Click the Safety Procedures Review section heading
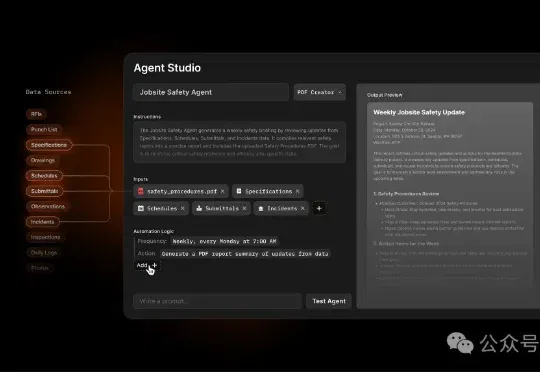Viewport: 540px width, 372px height. click(x=406, y=194)
